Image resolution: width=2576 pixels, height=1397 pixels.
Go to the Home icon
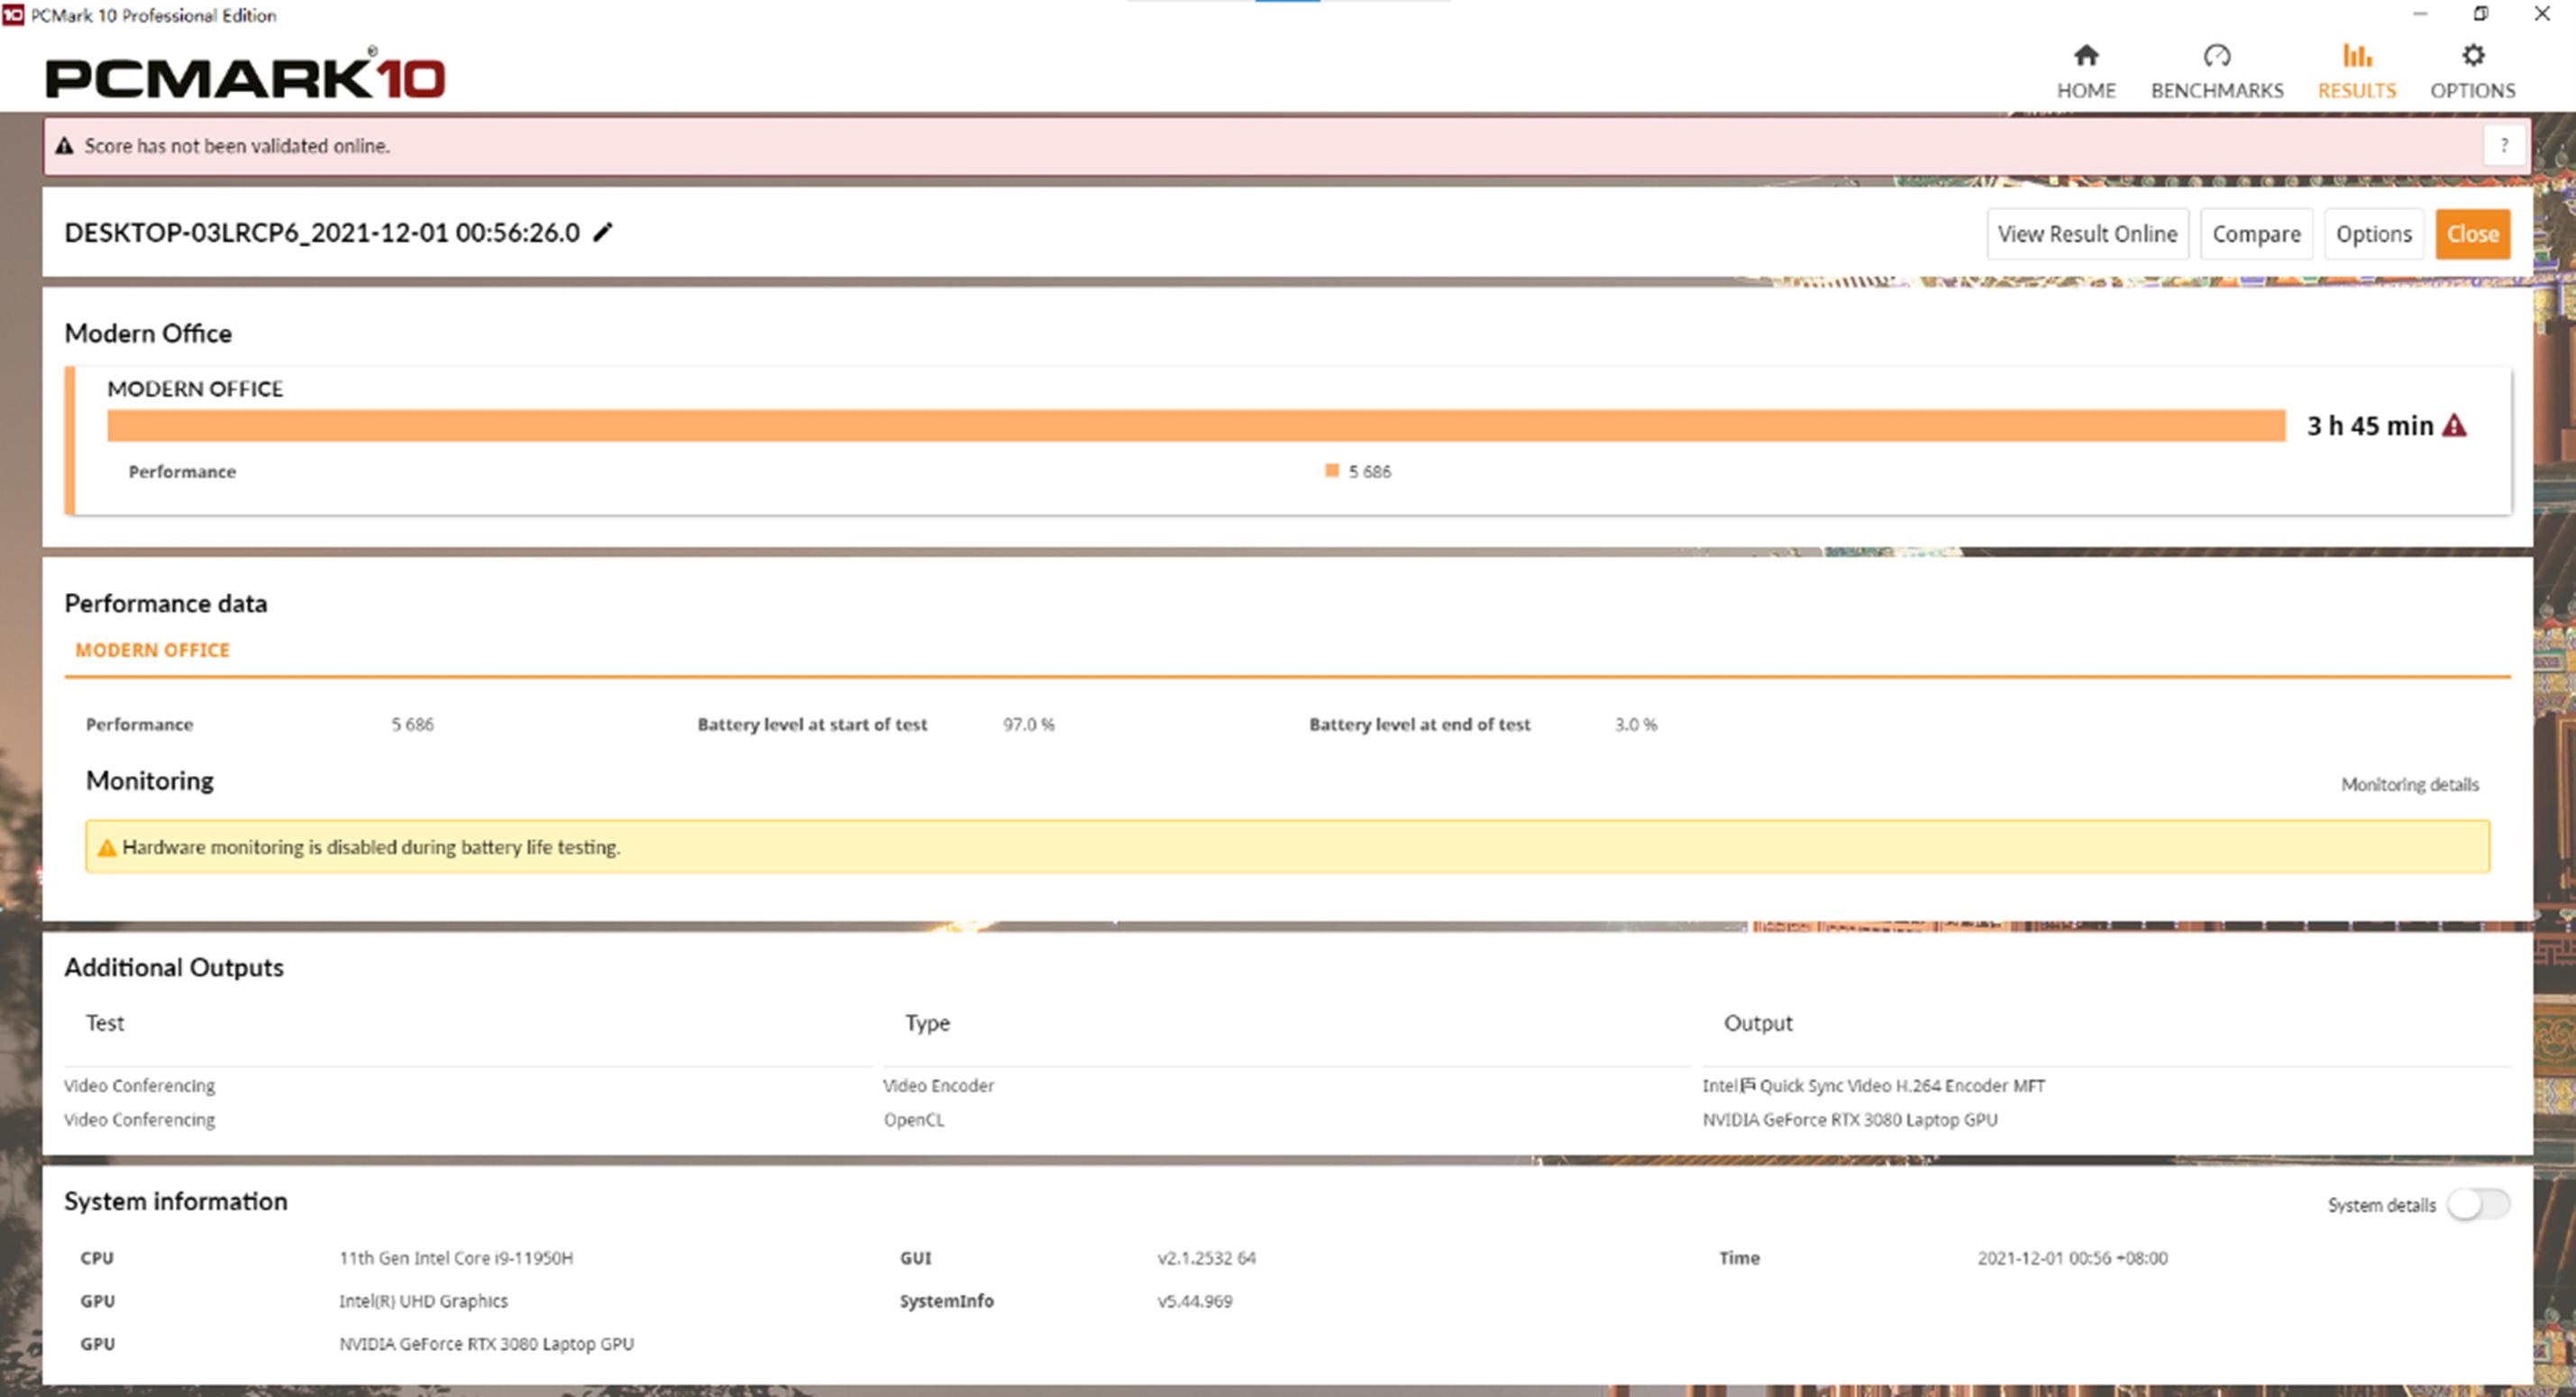(x=2085, y=55)
